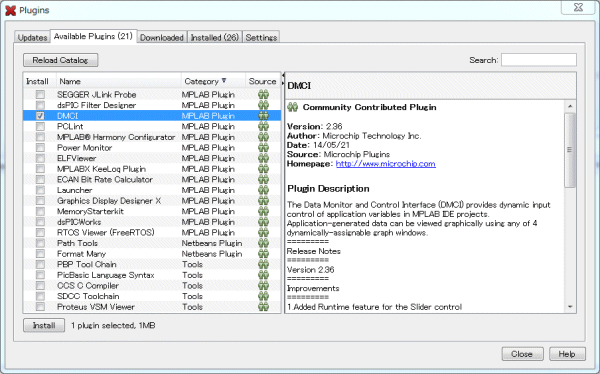Screen dimensions: 600x374
Task: Click source icon in Path Tools row
Action: [263, 243]
